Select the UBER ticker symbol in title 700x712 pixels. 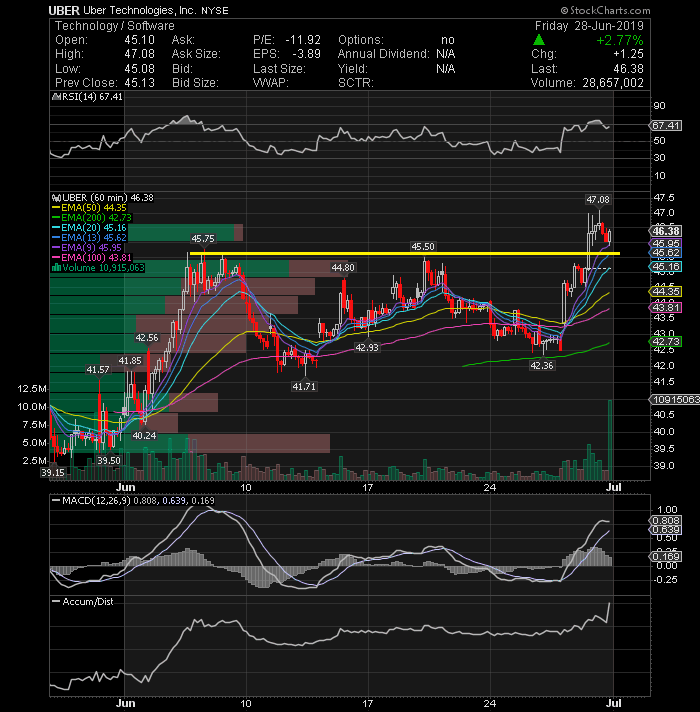coord(64,10)
